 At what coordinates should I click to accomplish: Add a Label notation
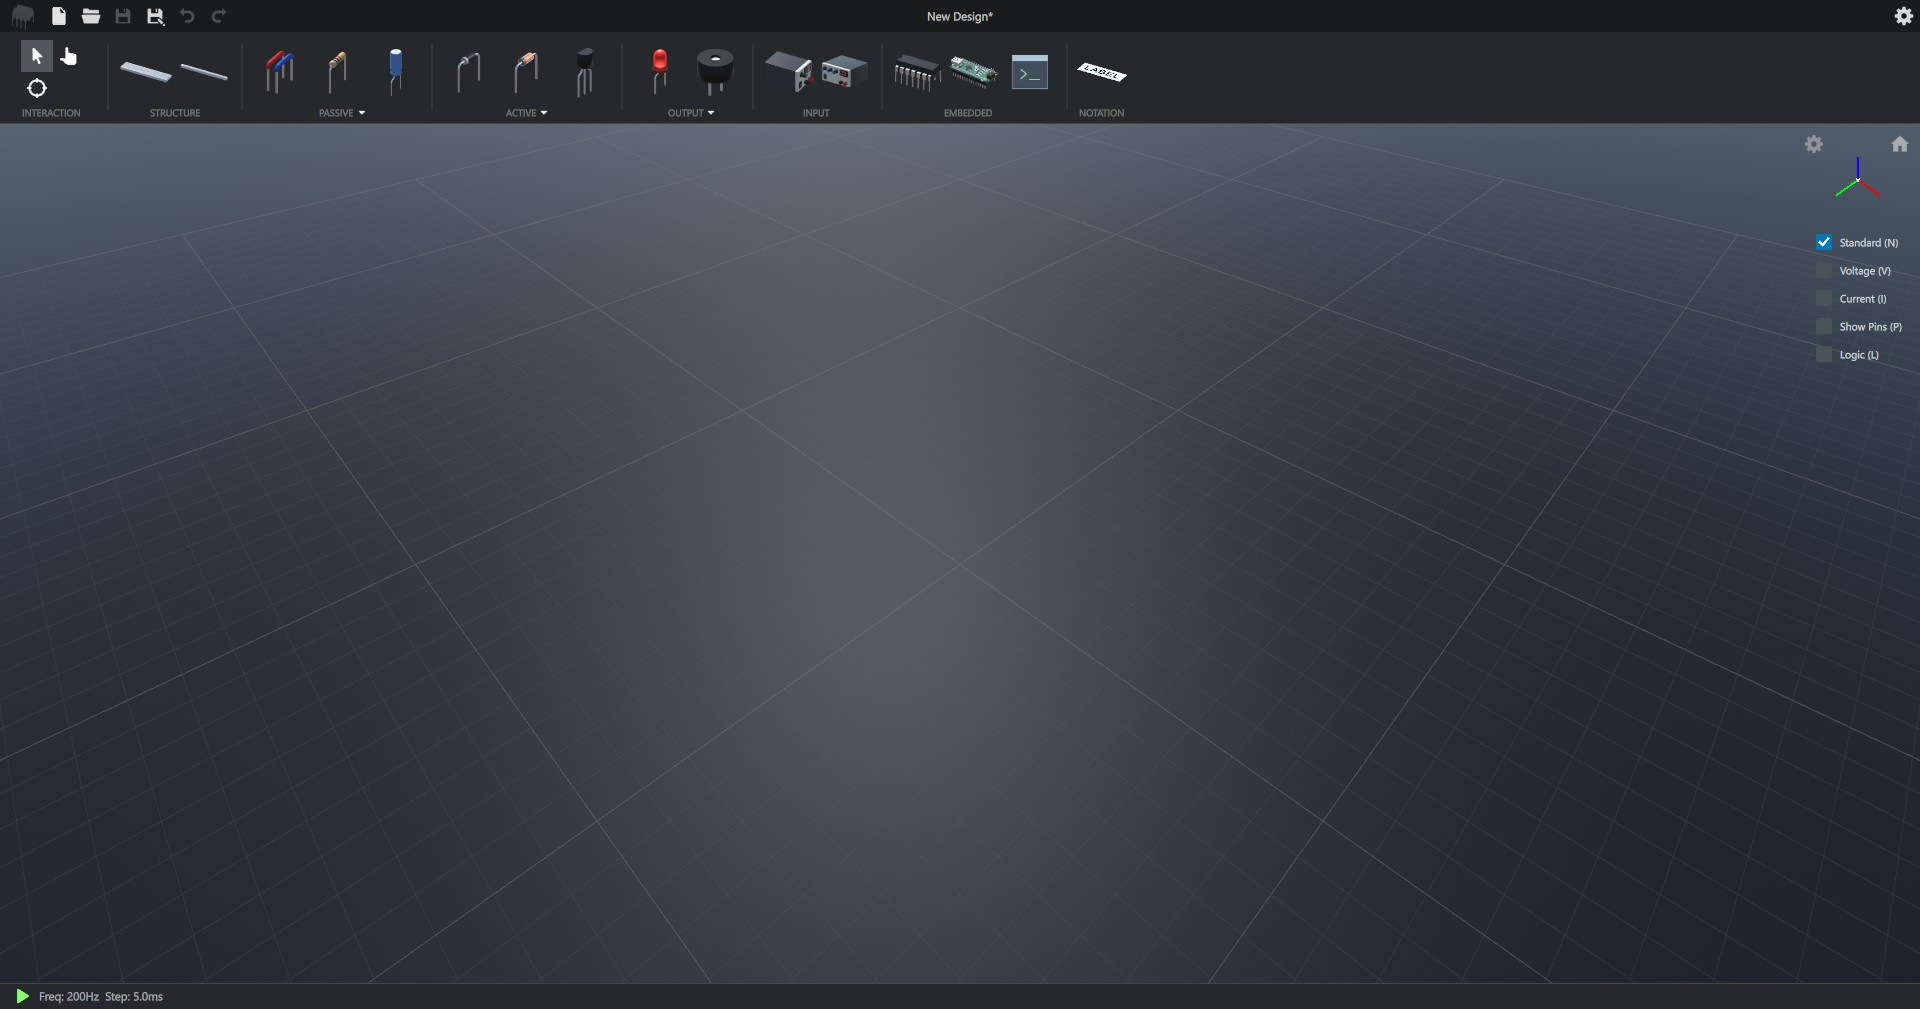point(1101,72)
